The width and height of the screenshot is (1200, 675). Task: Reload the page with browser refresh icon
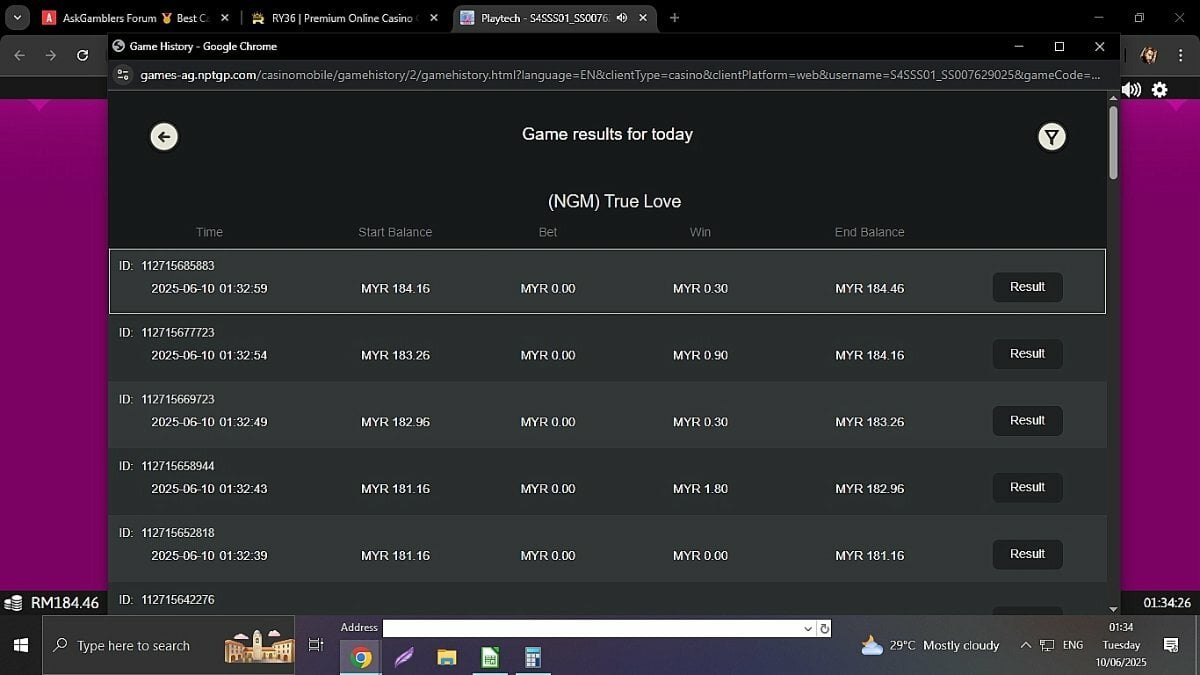[x=82, y=56]
